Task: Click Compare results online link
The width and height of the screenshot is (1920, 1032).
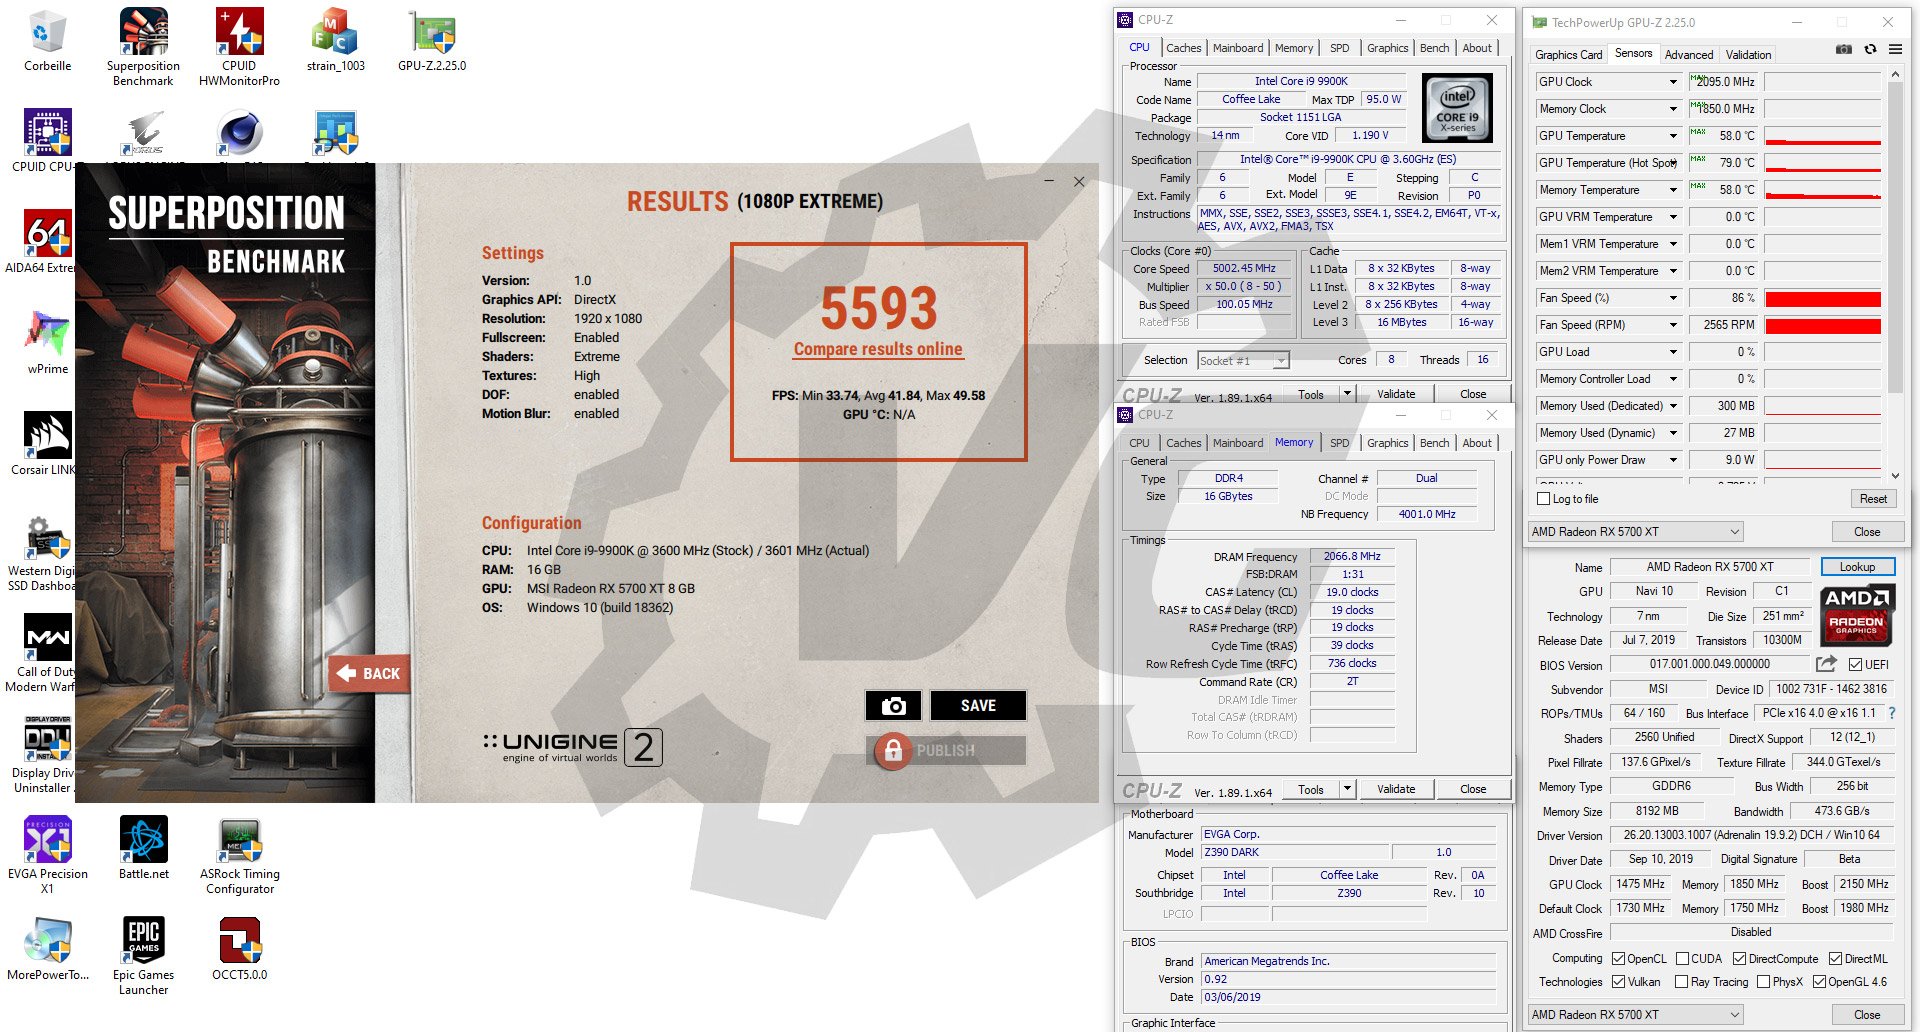Action: [x=878, y=349]
